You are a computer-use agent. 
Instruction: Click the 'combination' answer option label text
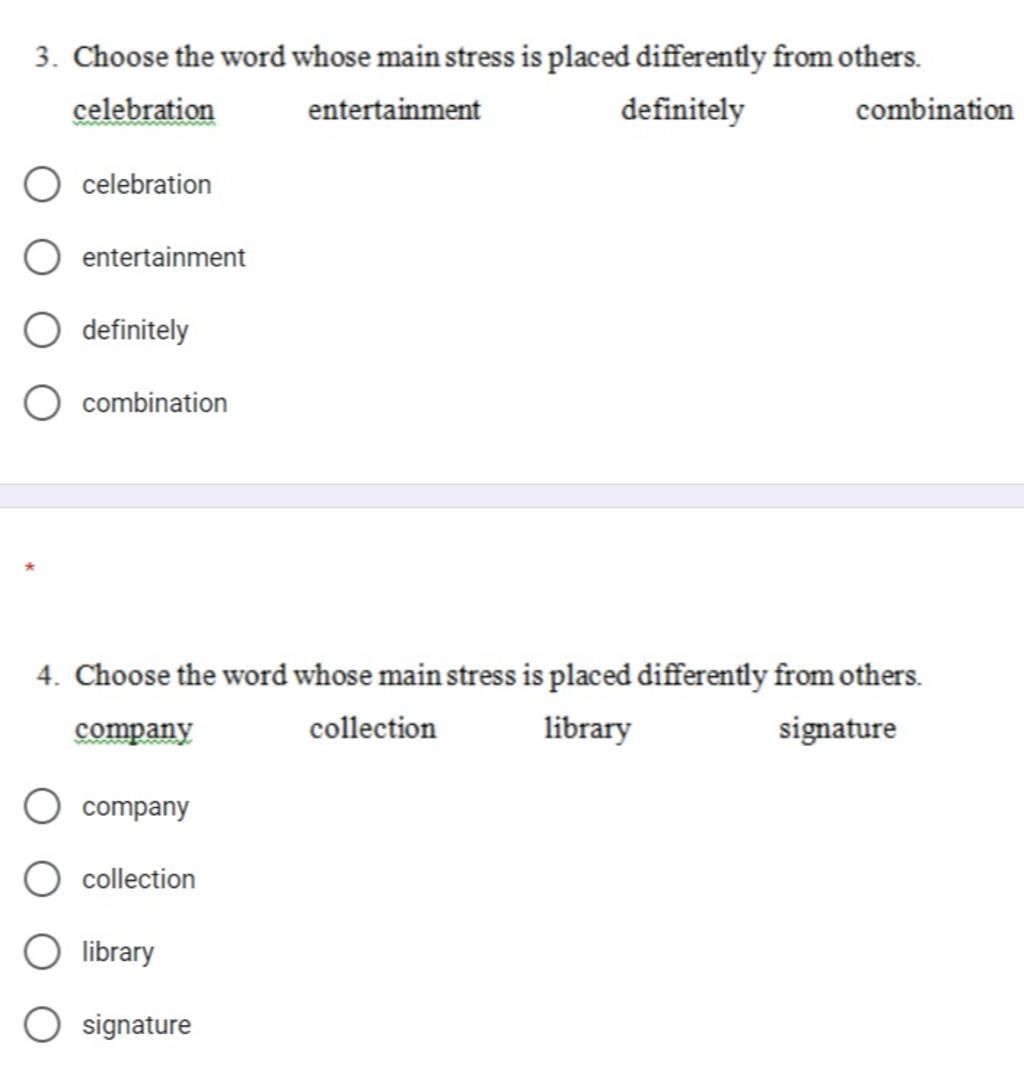(155, 403)
